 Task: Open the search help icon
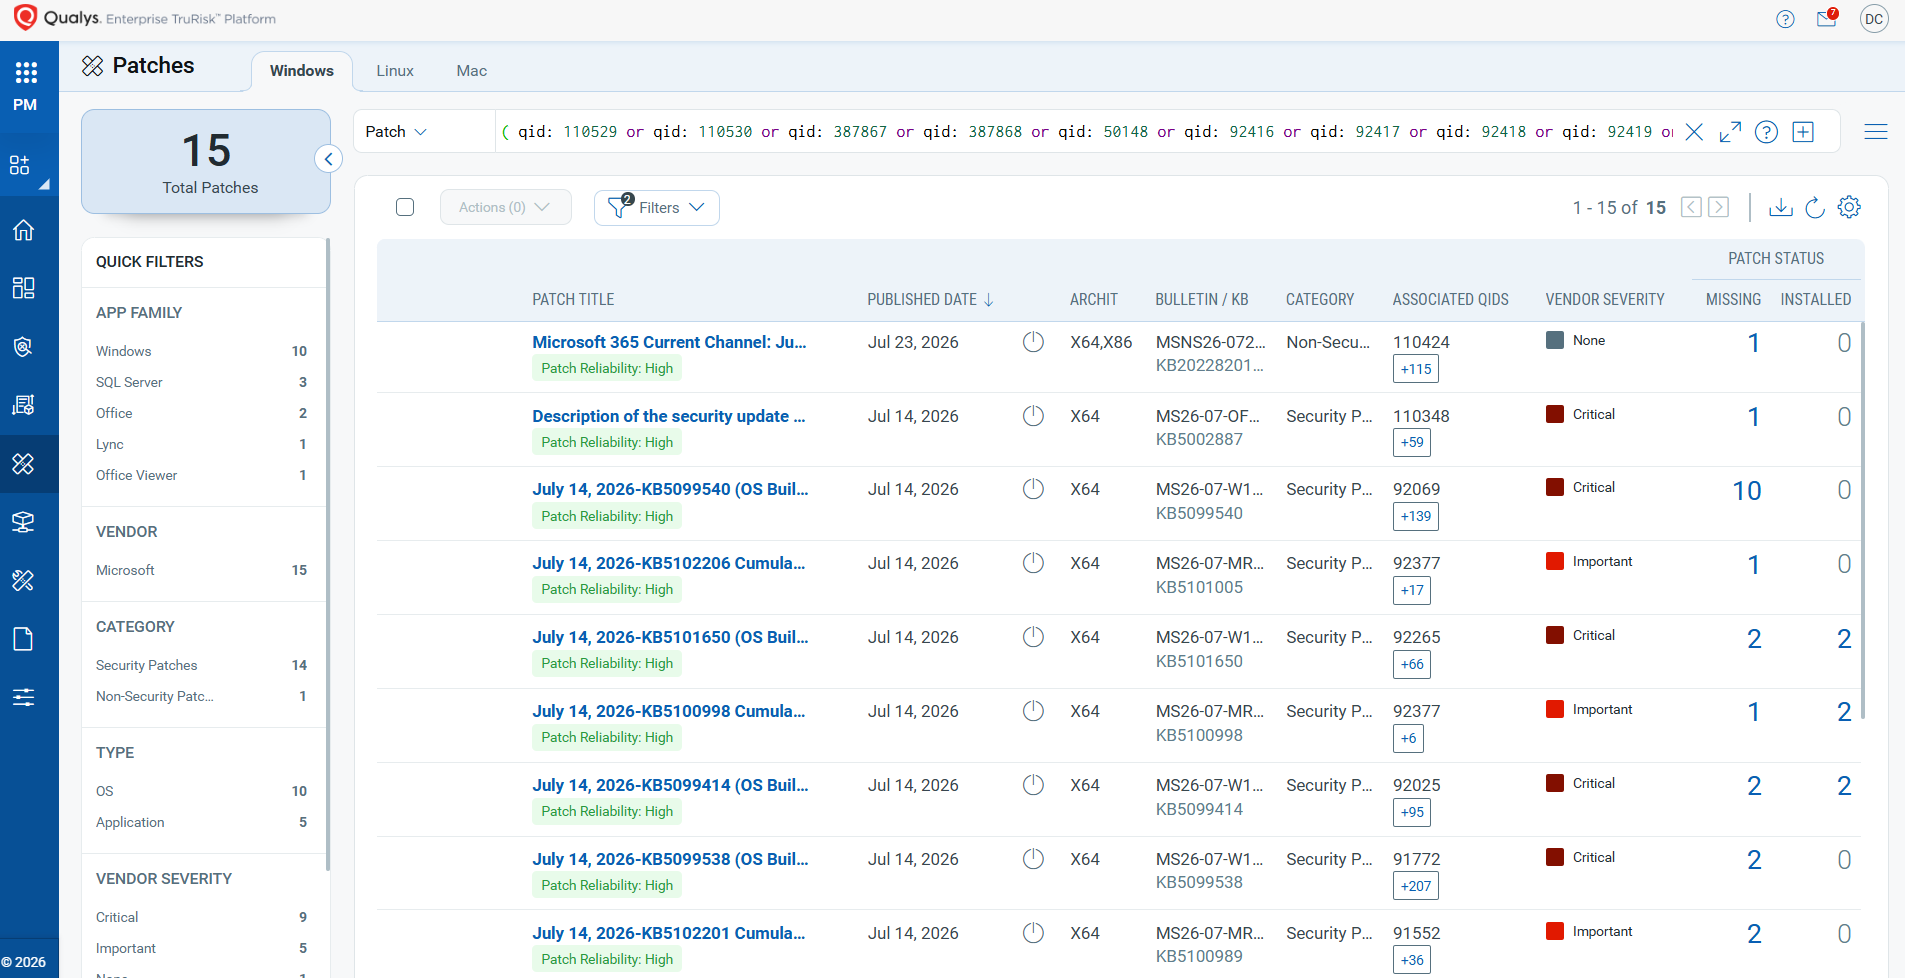point(1767,132)
